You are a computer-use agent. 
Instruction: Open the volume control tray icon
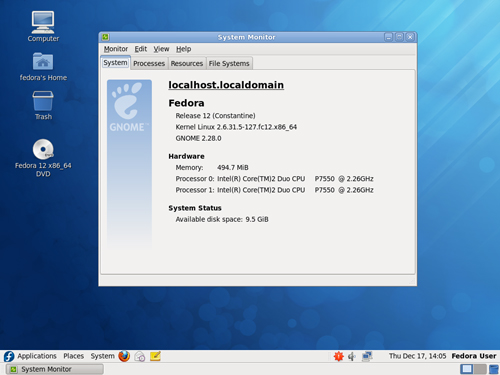(352, 357)
